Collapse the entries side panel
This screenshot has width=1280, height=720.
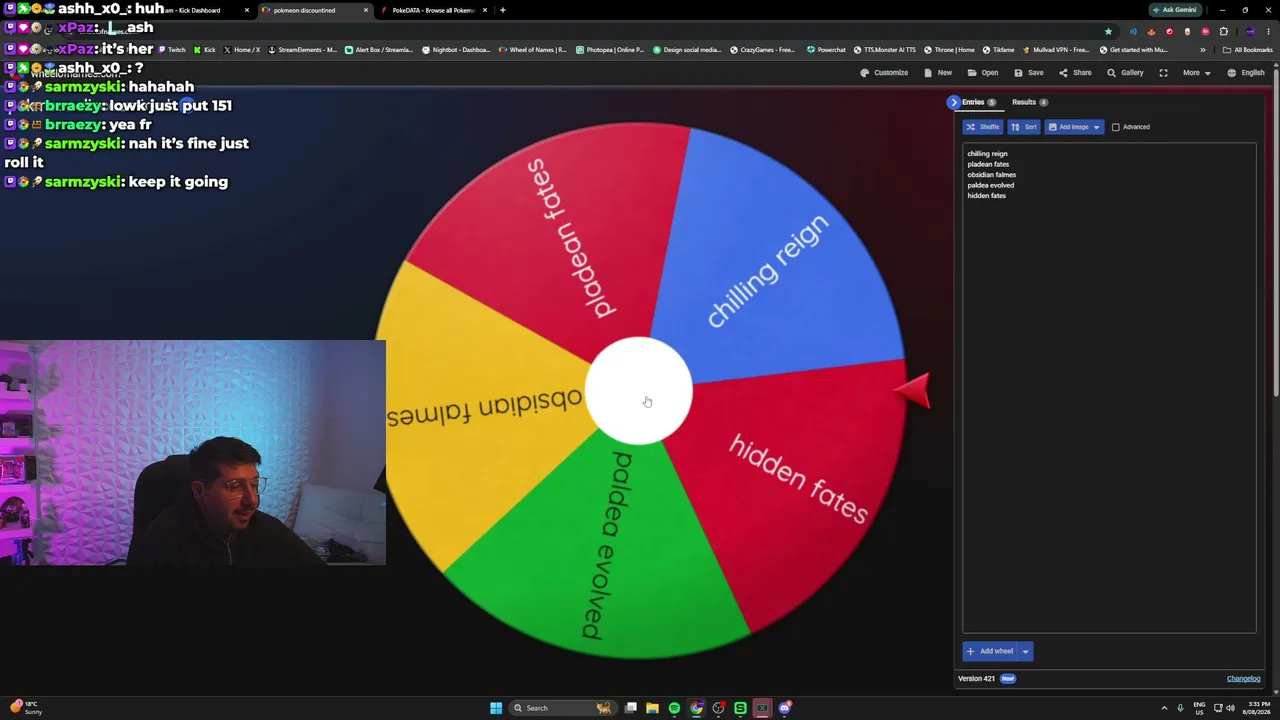[954, 102]
